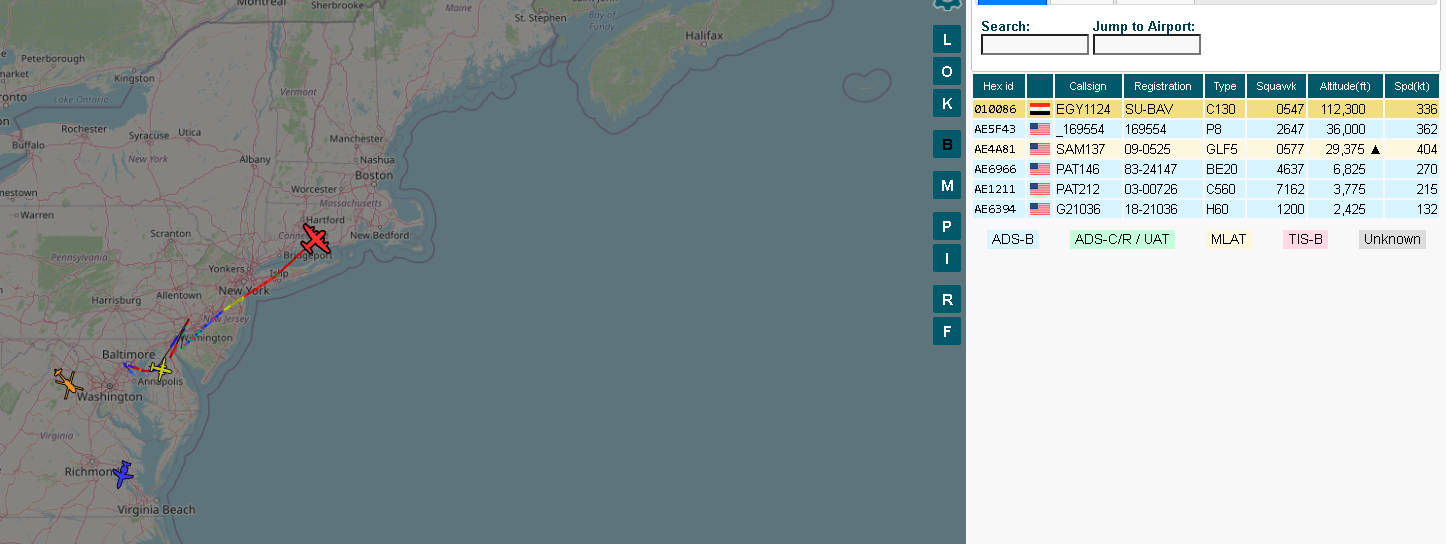
Task: Select the _169554 callsign row
Action: (x=1206, y=129)
